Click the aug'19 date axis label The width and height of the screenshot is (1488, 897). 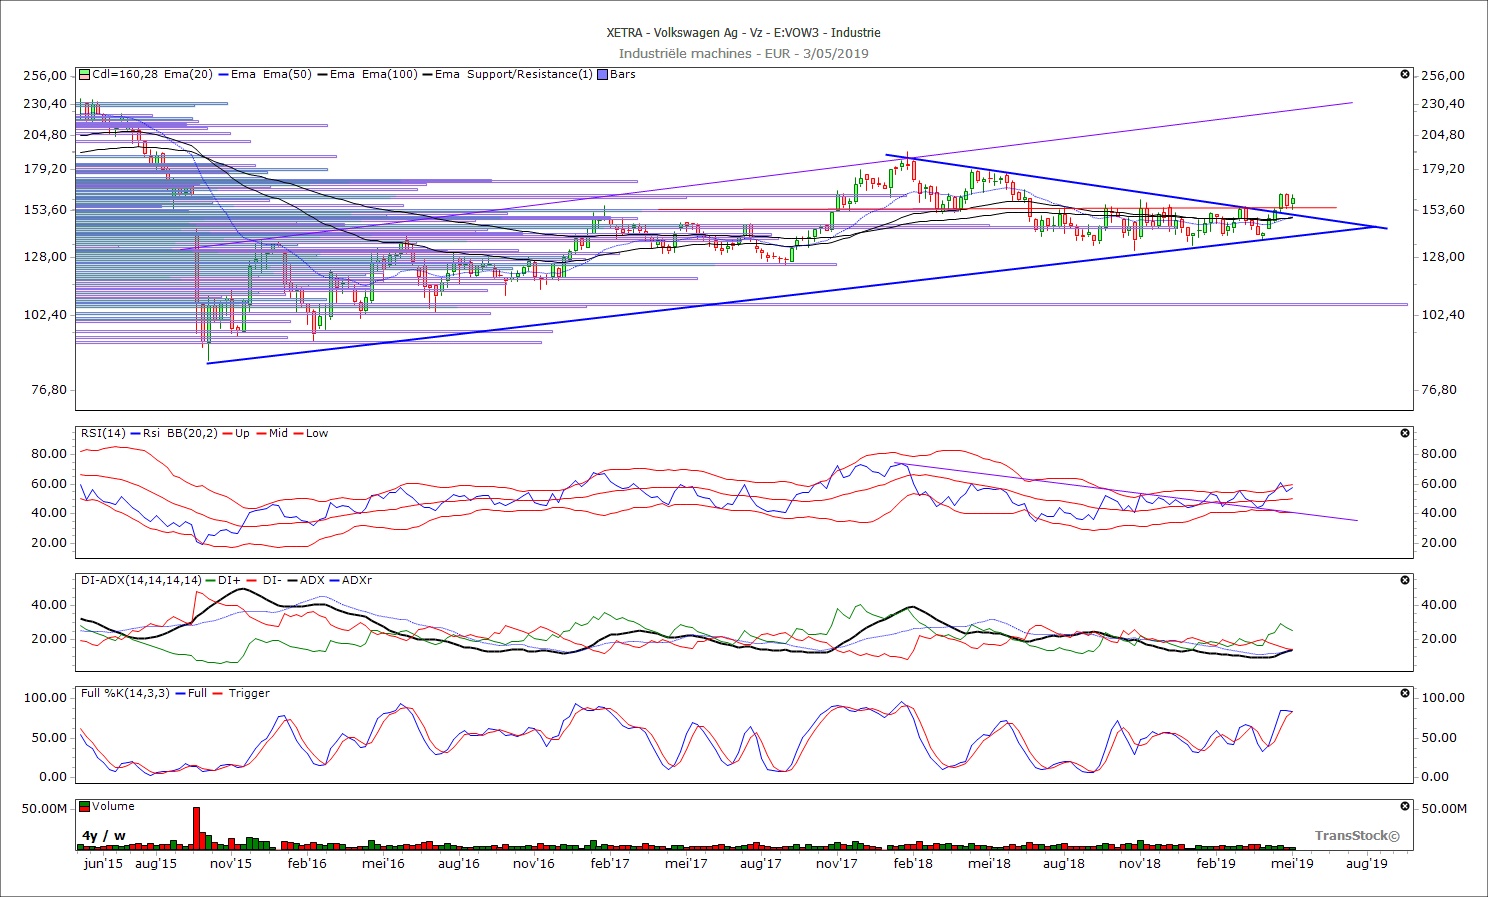(x=1367, y=863)
